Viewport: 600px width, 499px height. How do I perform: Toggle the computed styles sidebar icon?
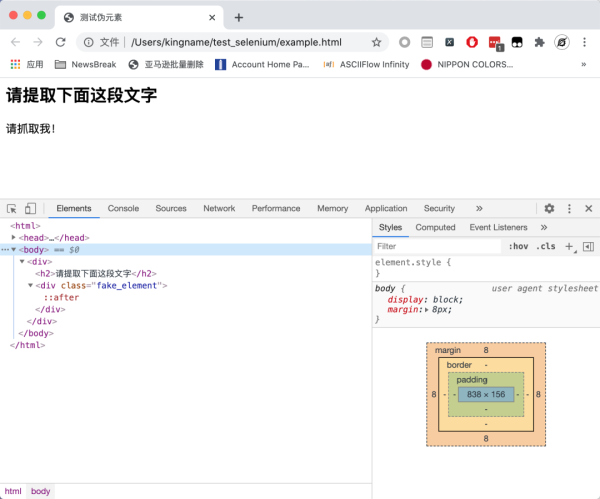[x=588, y=246]
